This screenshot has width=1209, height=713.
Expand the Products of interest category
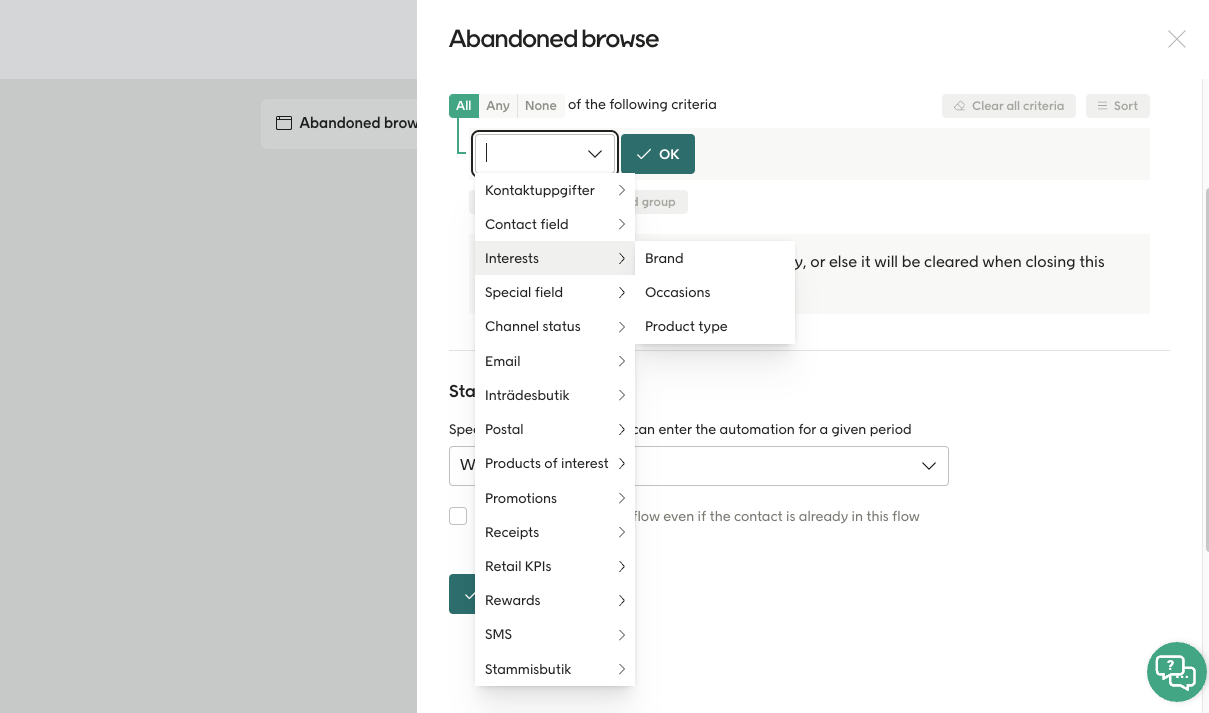(554, 463)
